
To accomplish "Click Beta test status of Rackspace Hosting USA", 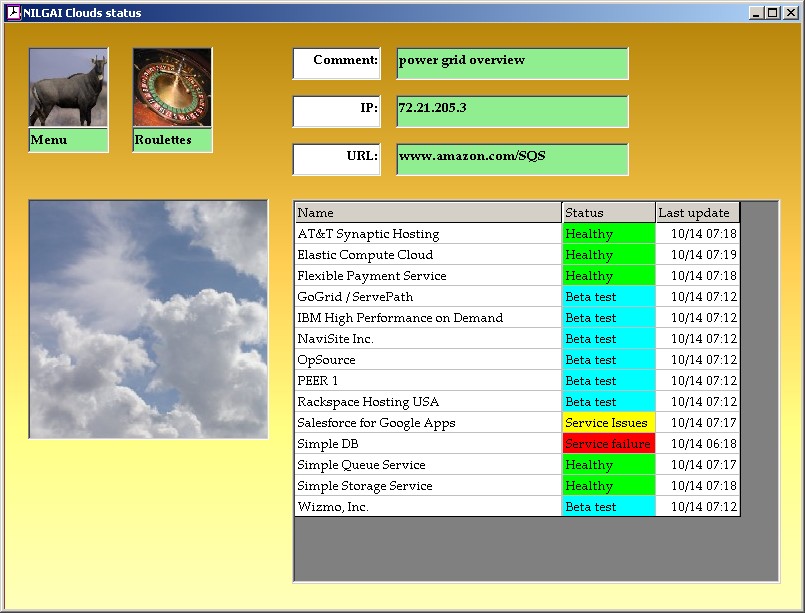I will tap(609, 402).
